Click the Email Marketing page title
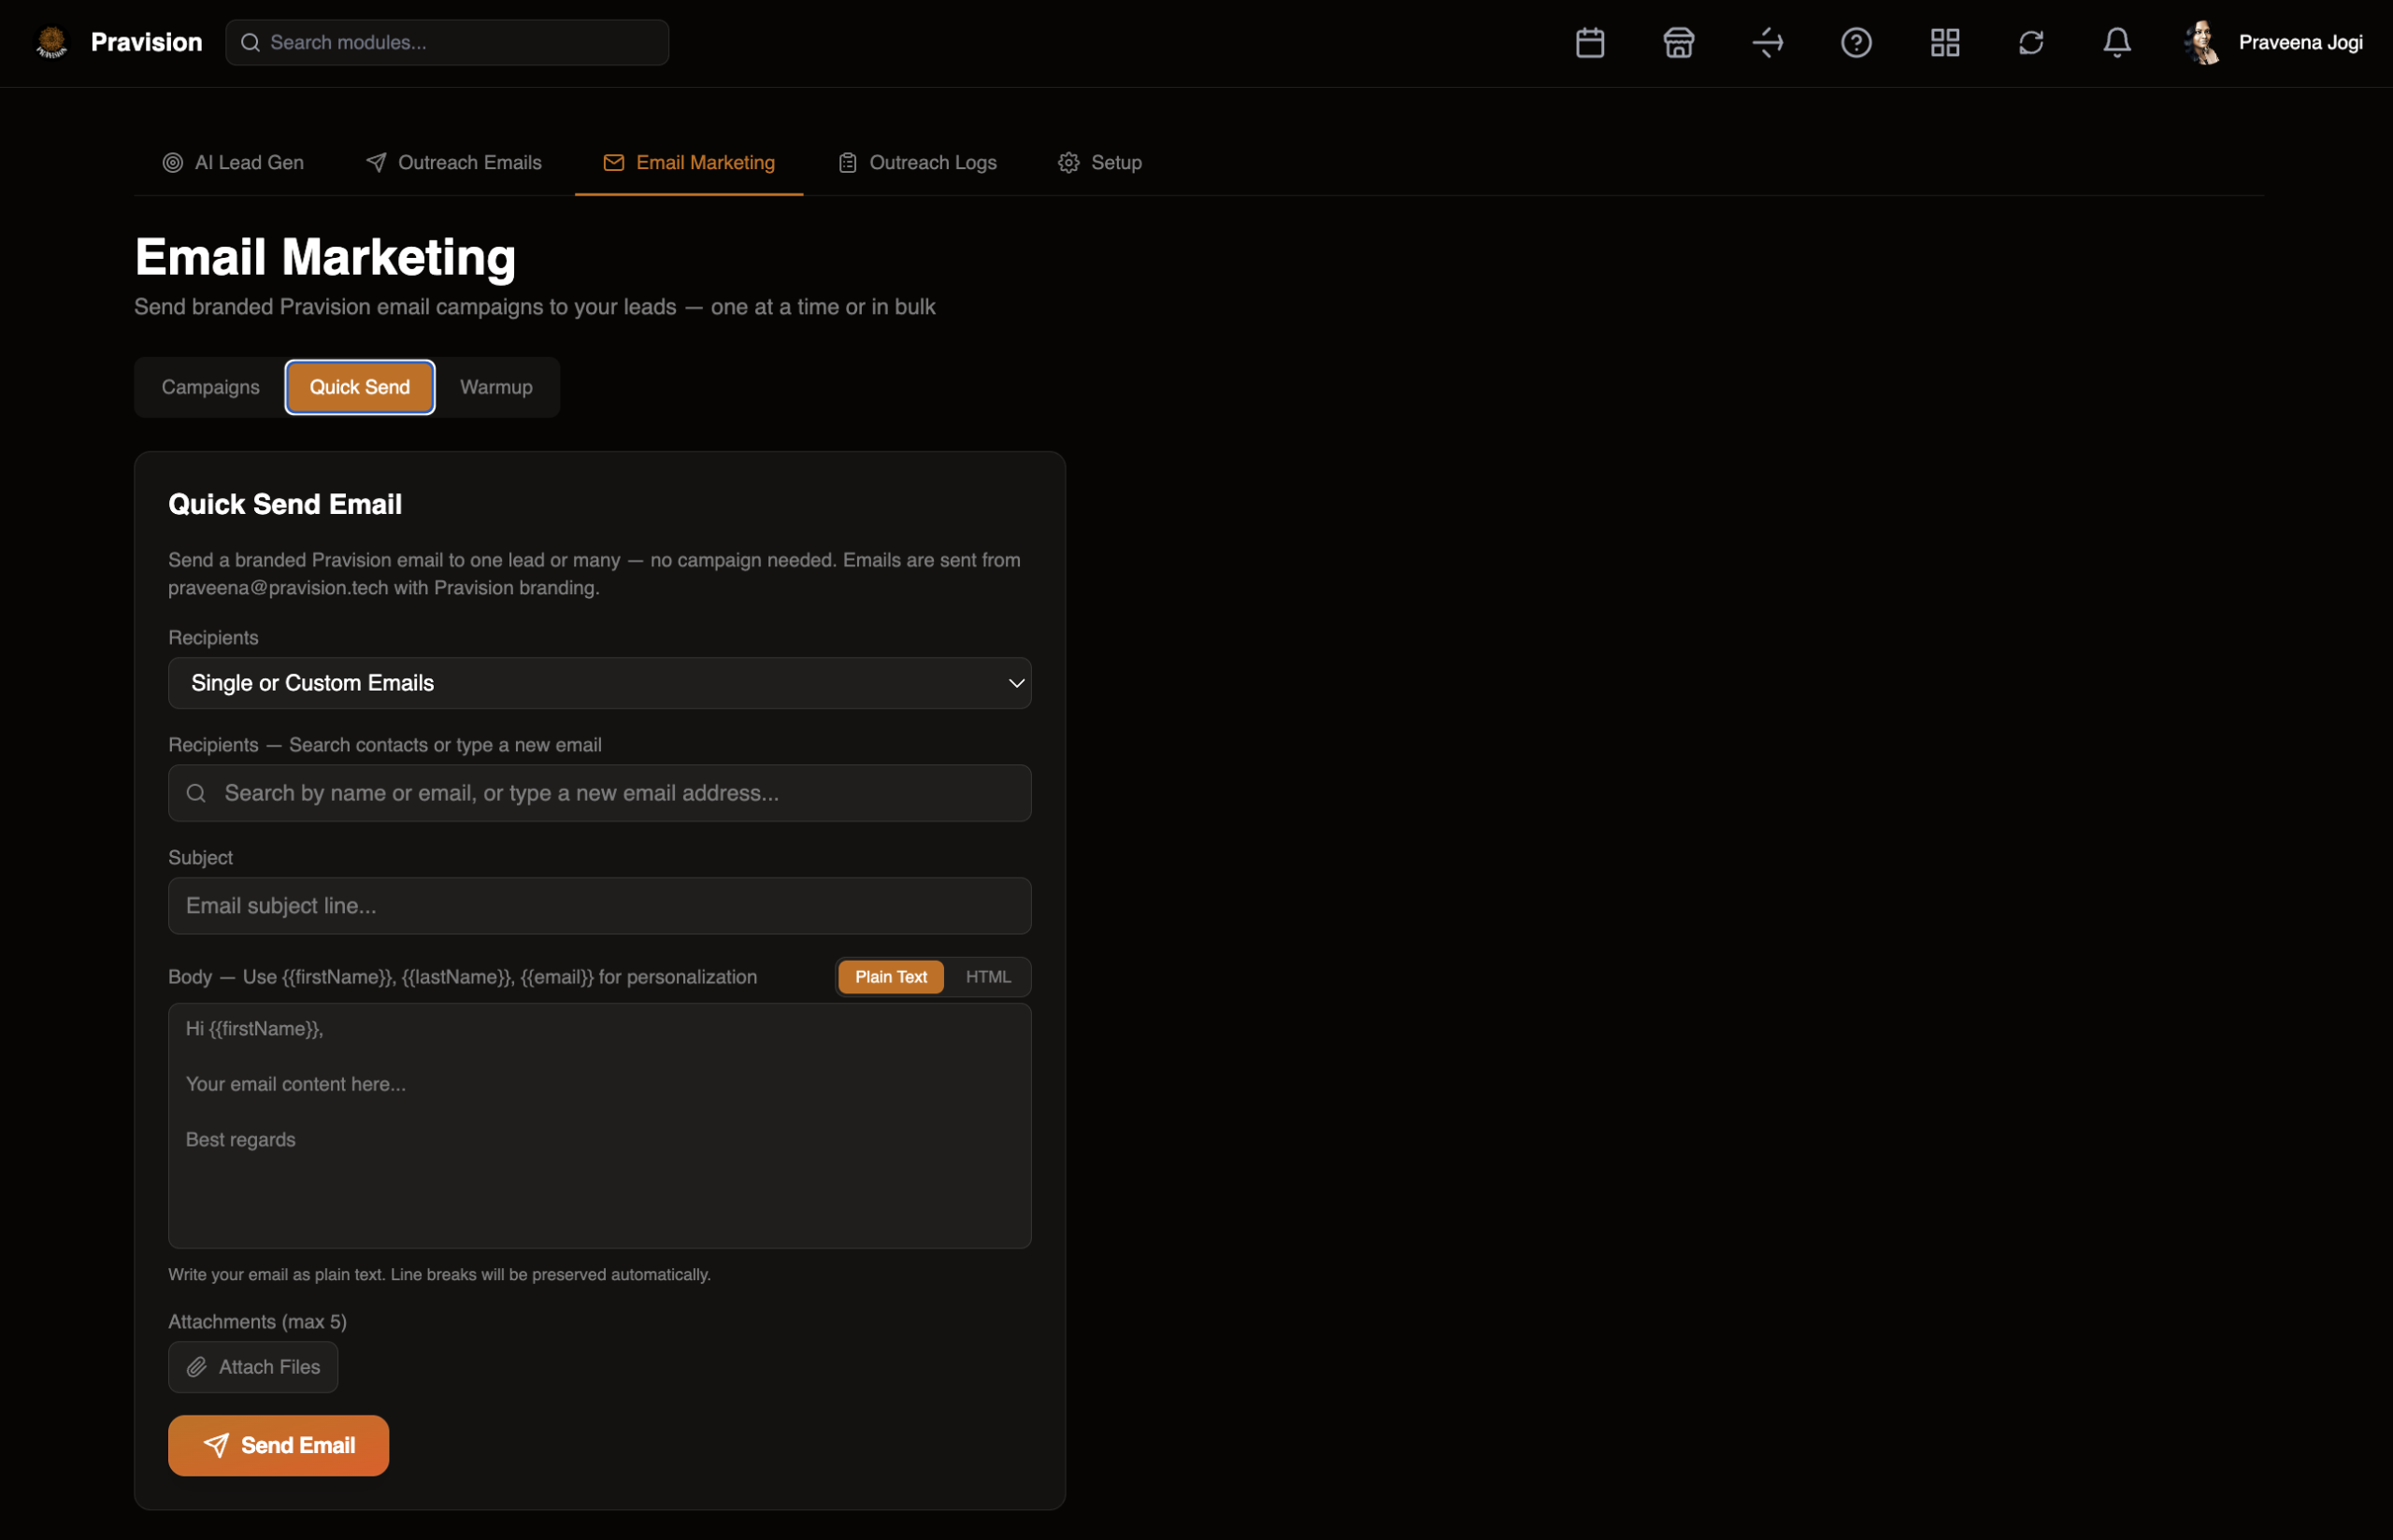Image resolution: width=2393 pixels, height=1540 pixels. (x=325, y=257)
